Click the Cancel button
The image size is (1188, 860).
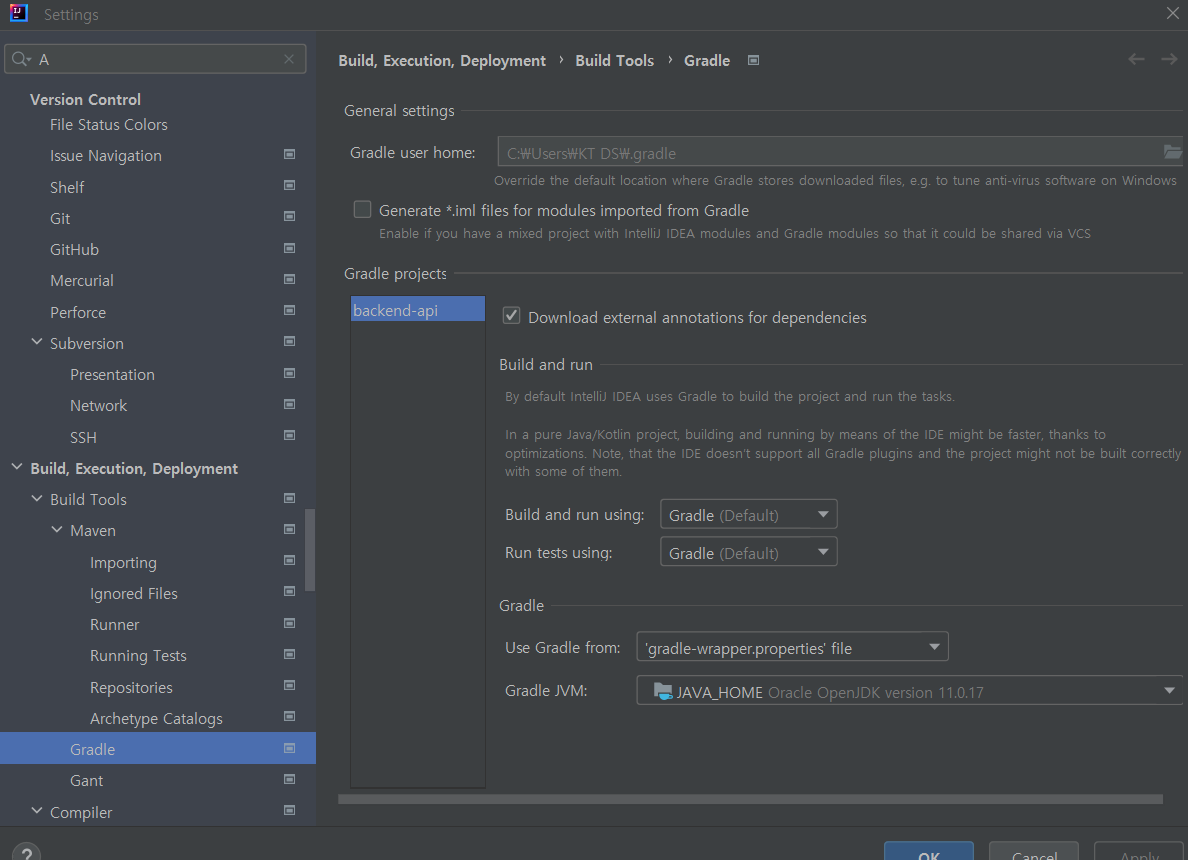1033,851
